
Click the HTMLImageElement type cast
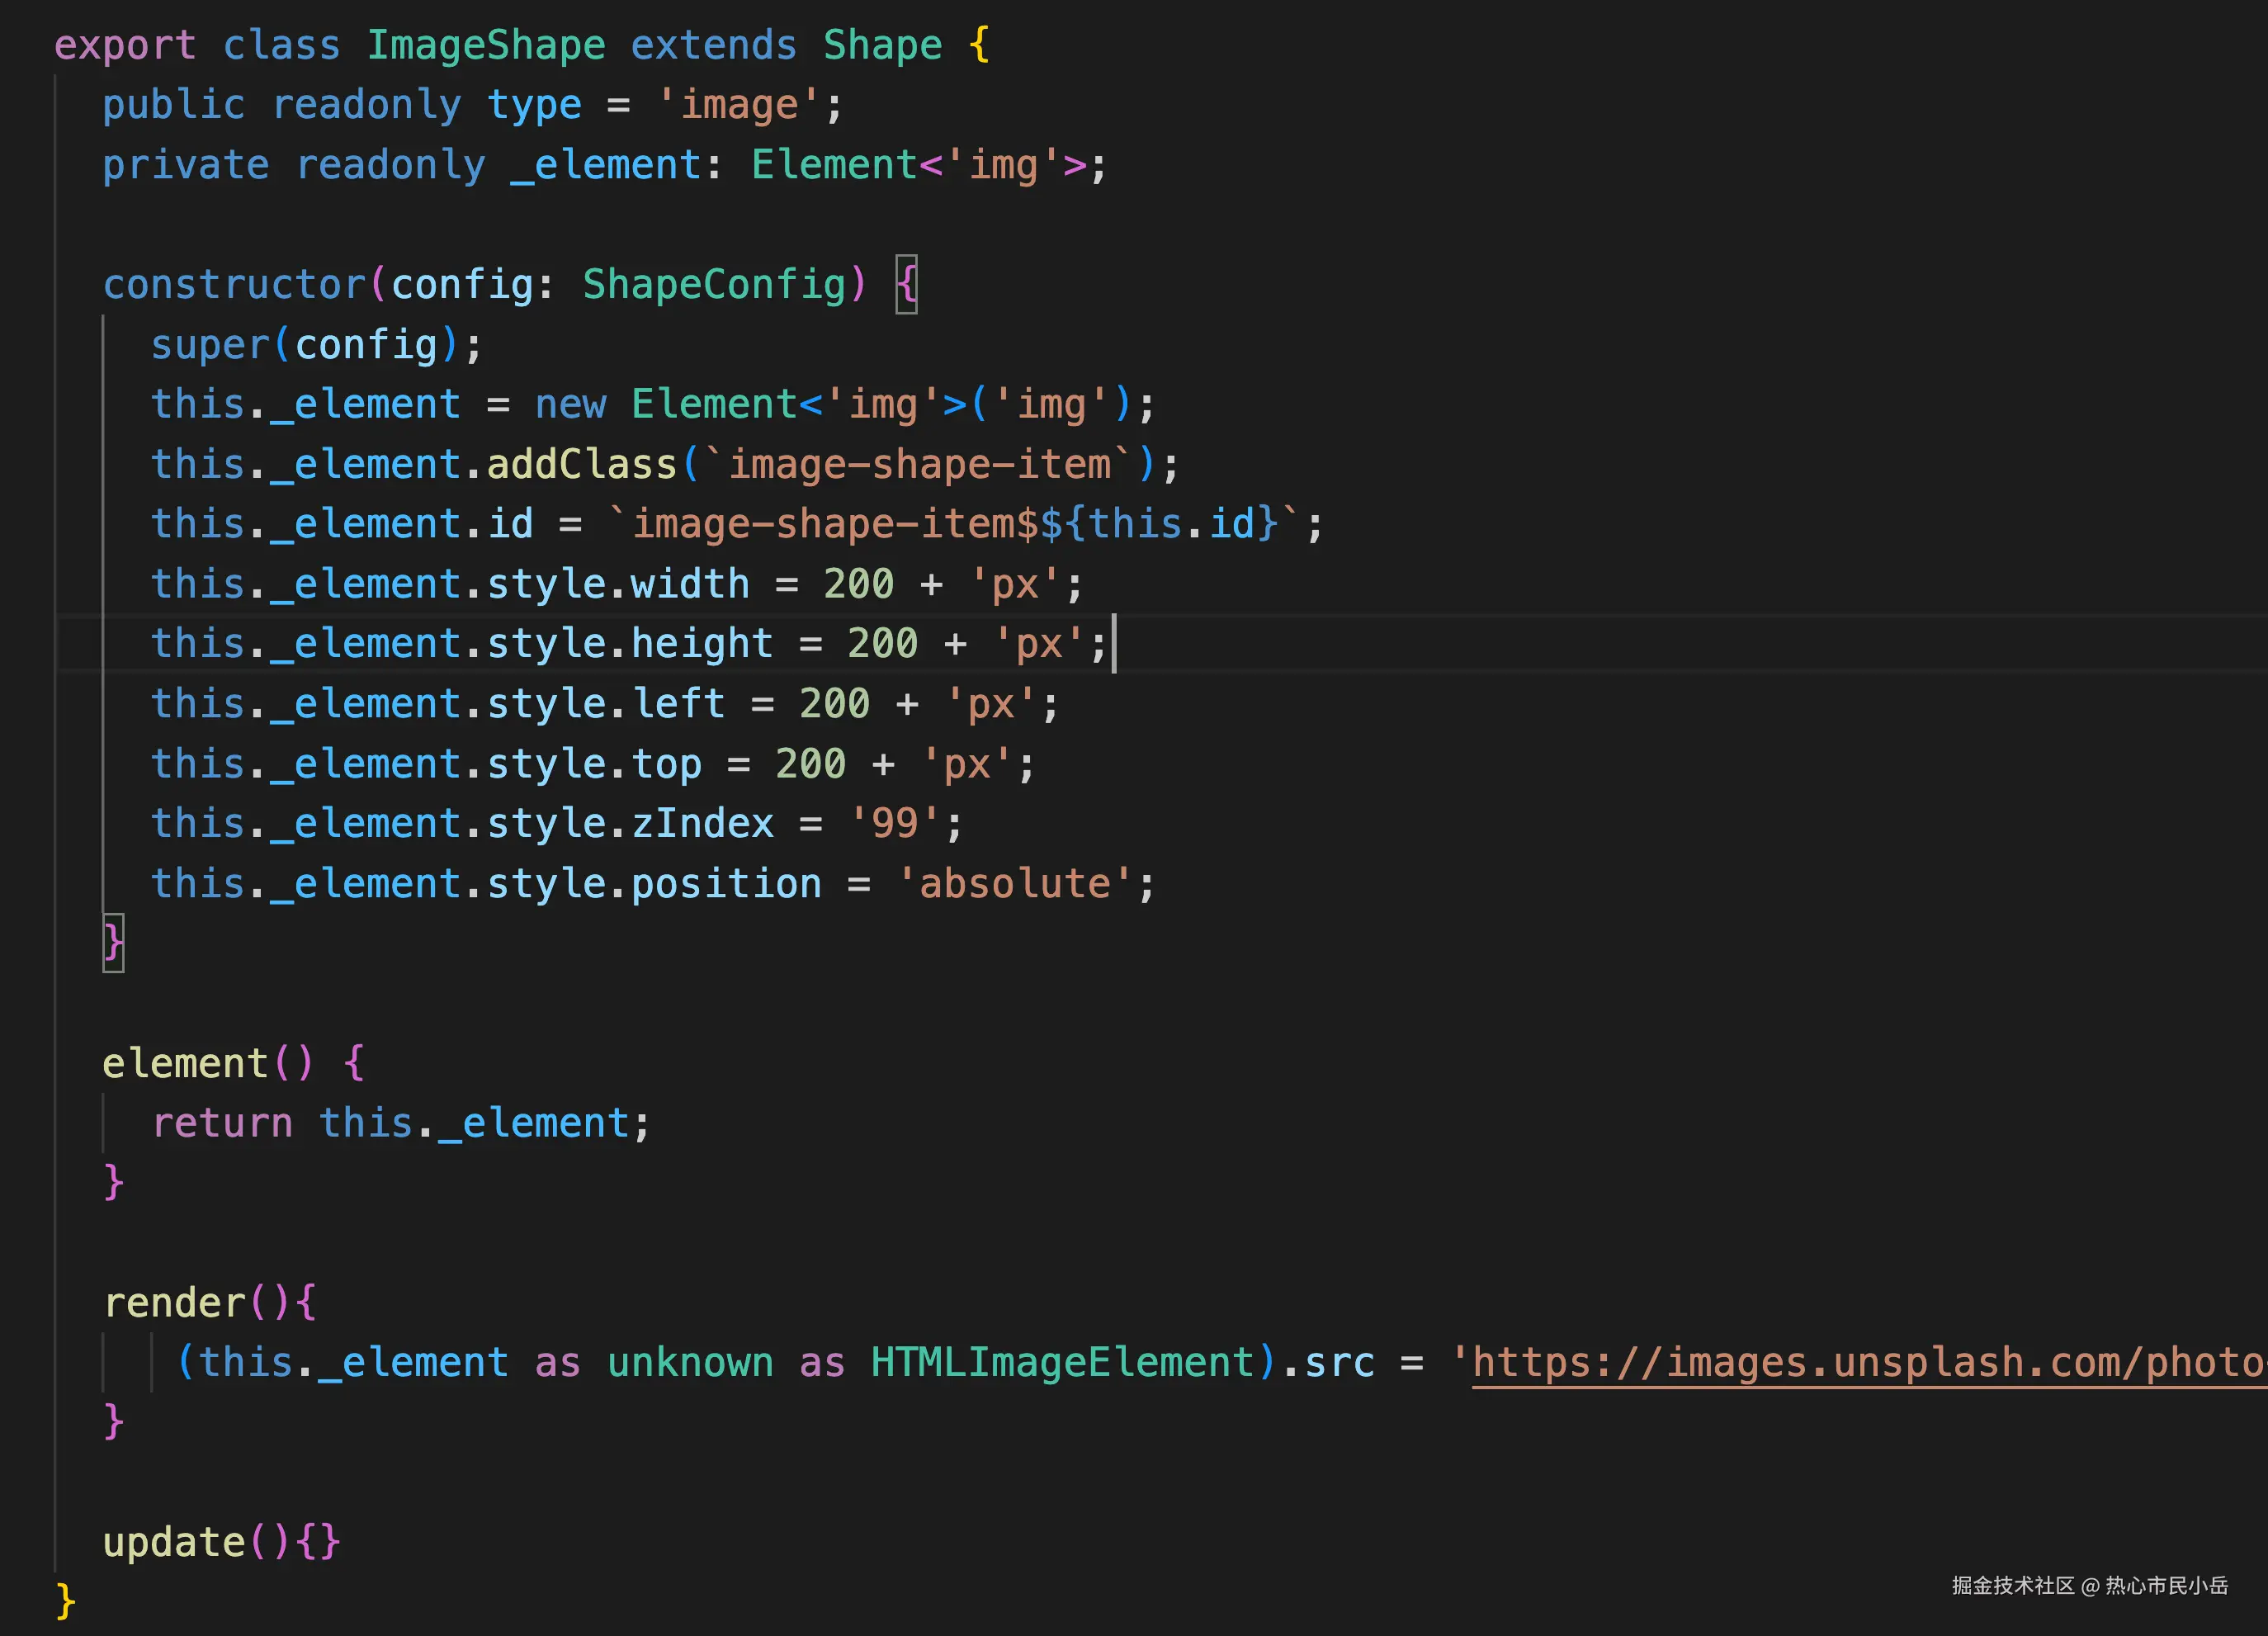coord(1062,1363)
